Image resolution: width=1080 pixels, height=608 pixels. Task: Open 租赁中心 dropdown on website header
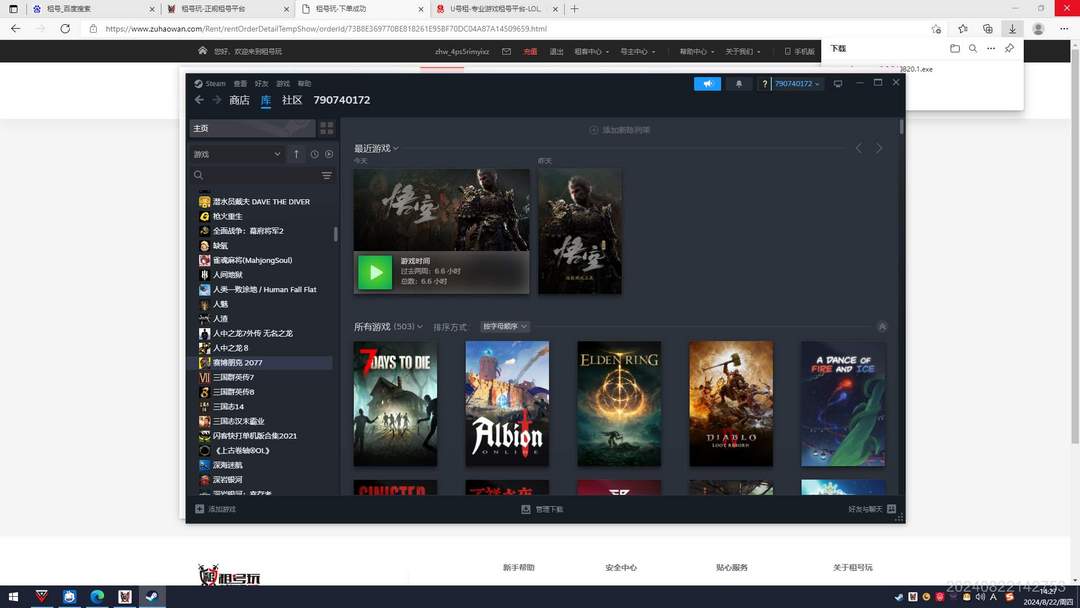[592, 52]
